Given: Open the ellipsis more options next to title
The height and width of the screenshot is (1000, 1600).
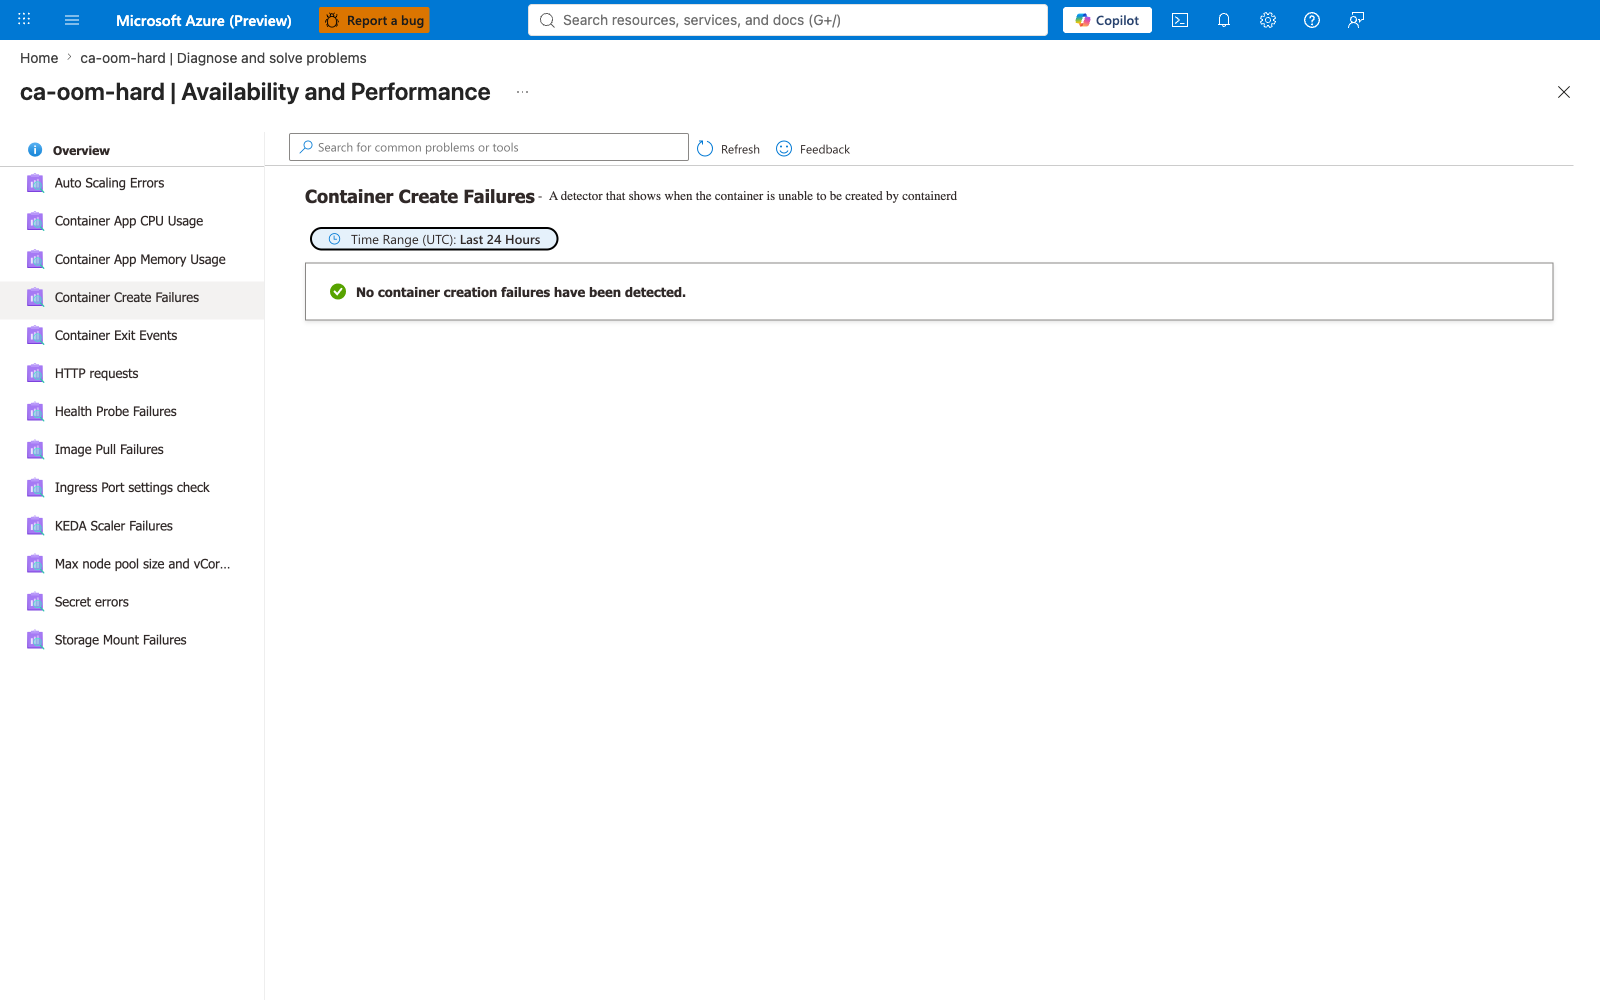Looking at the screenshot, I should click(522, 92).
